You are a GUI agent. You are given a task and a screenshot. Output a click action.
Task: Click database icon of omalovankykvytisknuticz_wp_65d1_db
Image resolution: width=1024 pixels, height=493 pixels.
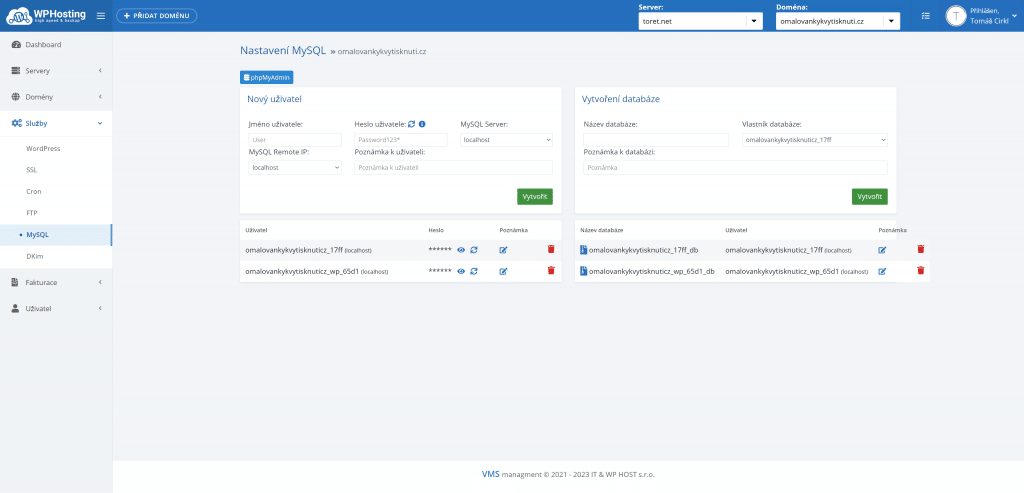(584, 270)
